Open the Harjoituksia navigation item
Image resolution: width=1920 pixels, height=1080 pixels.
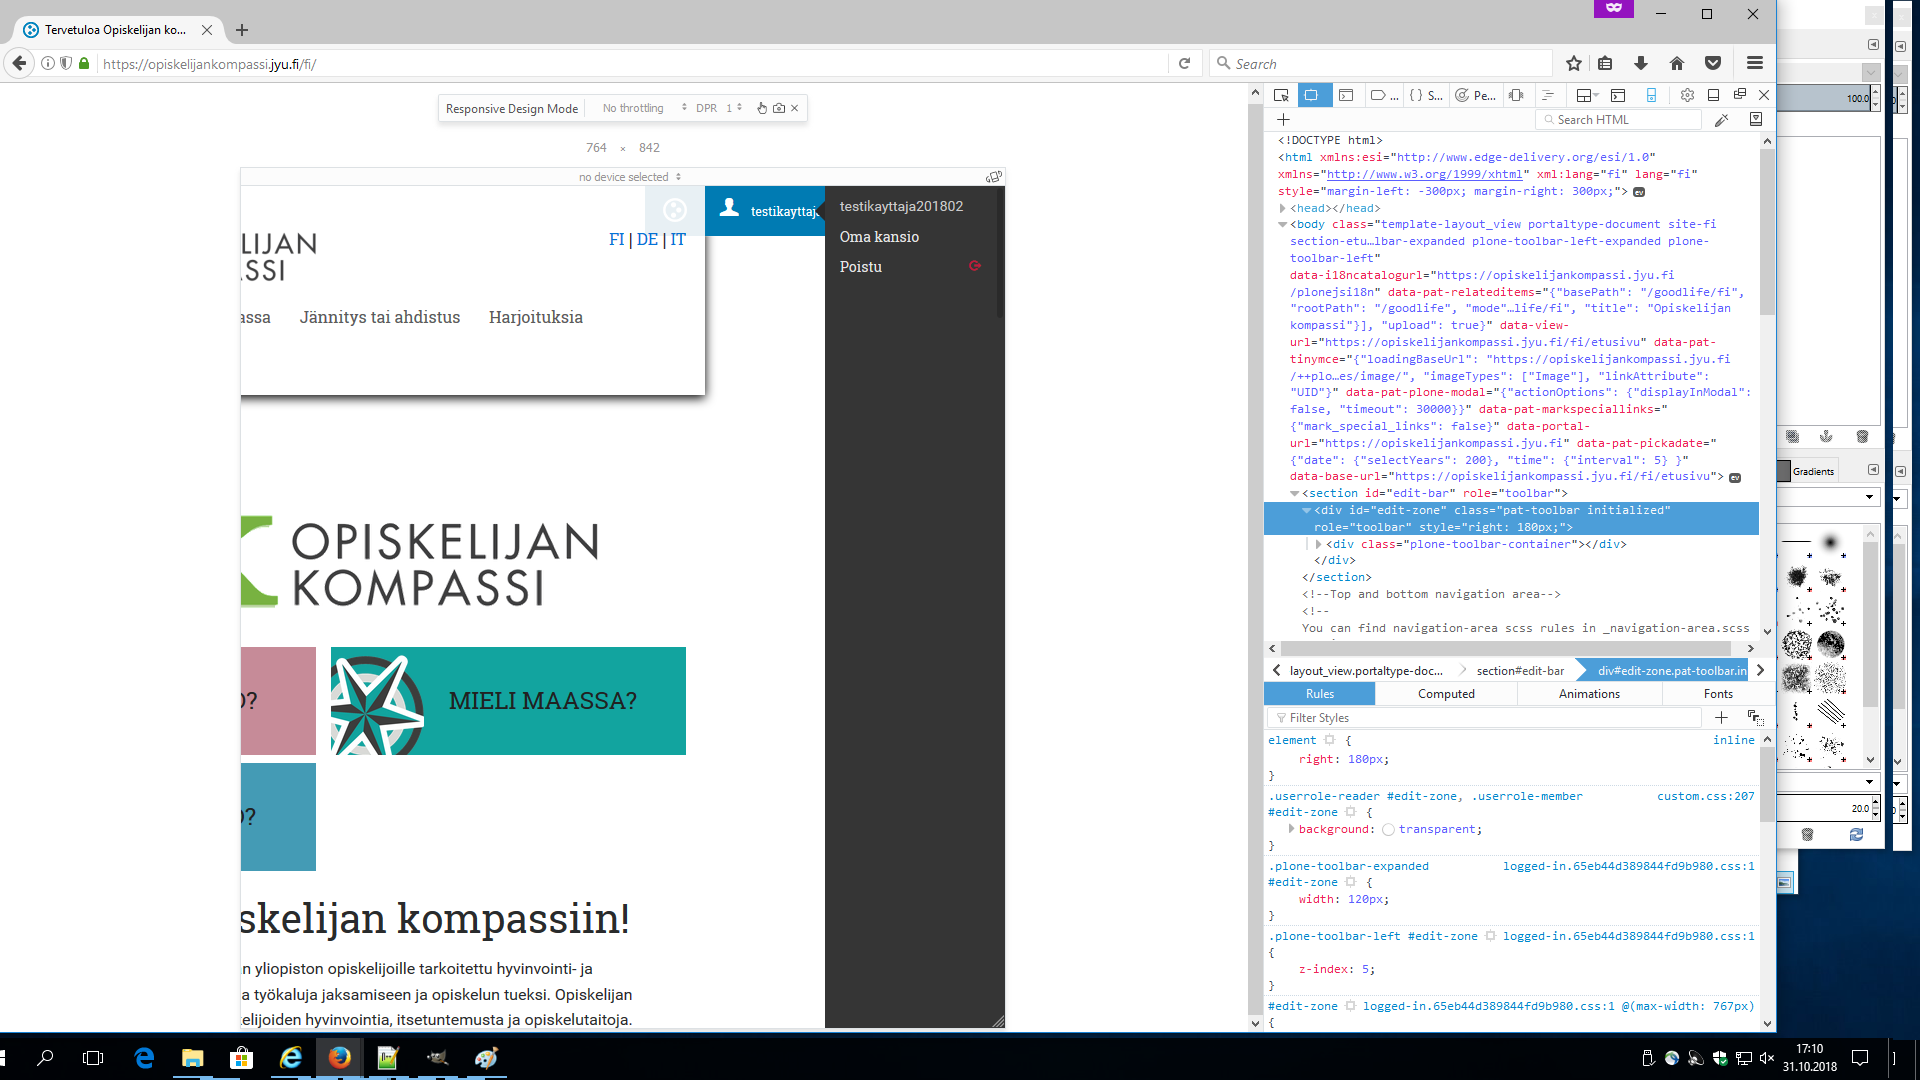tap(536, 318)
